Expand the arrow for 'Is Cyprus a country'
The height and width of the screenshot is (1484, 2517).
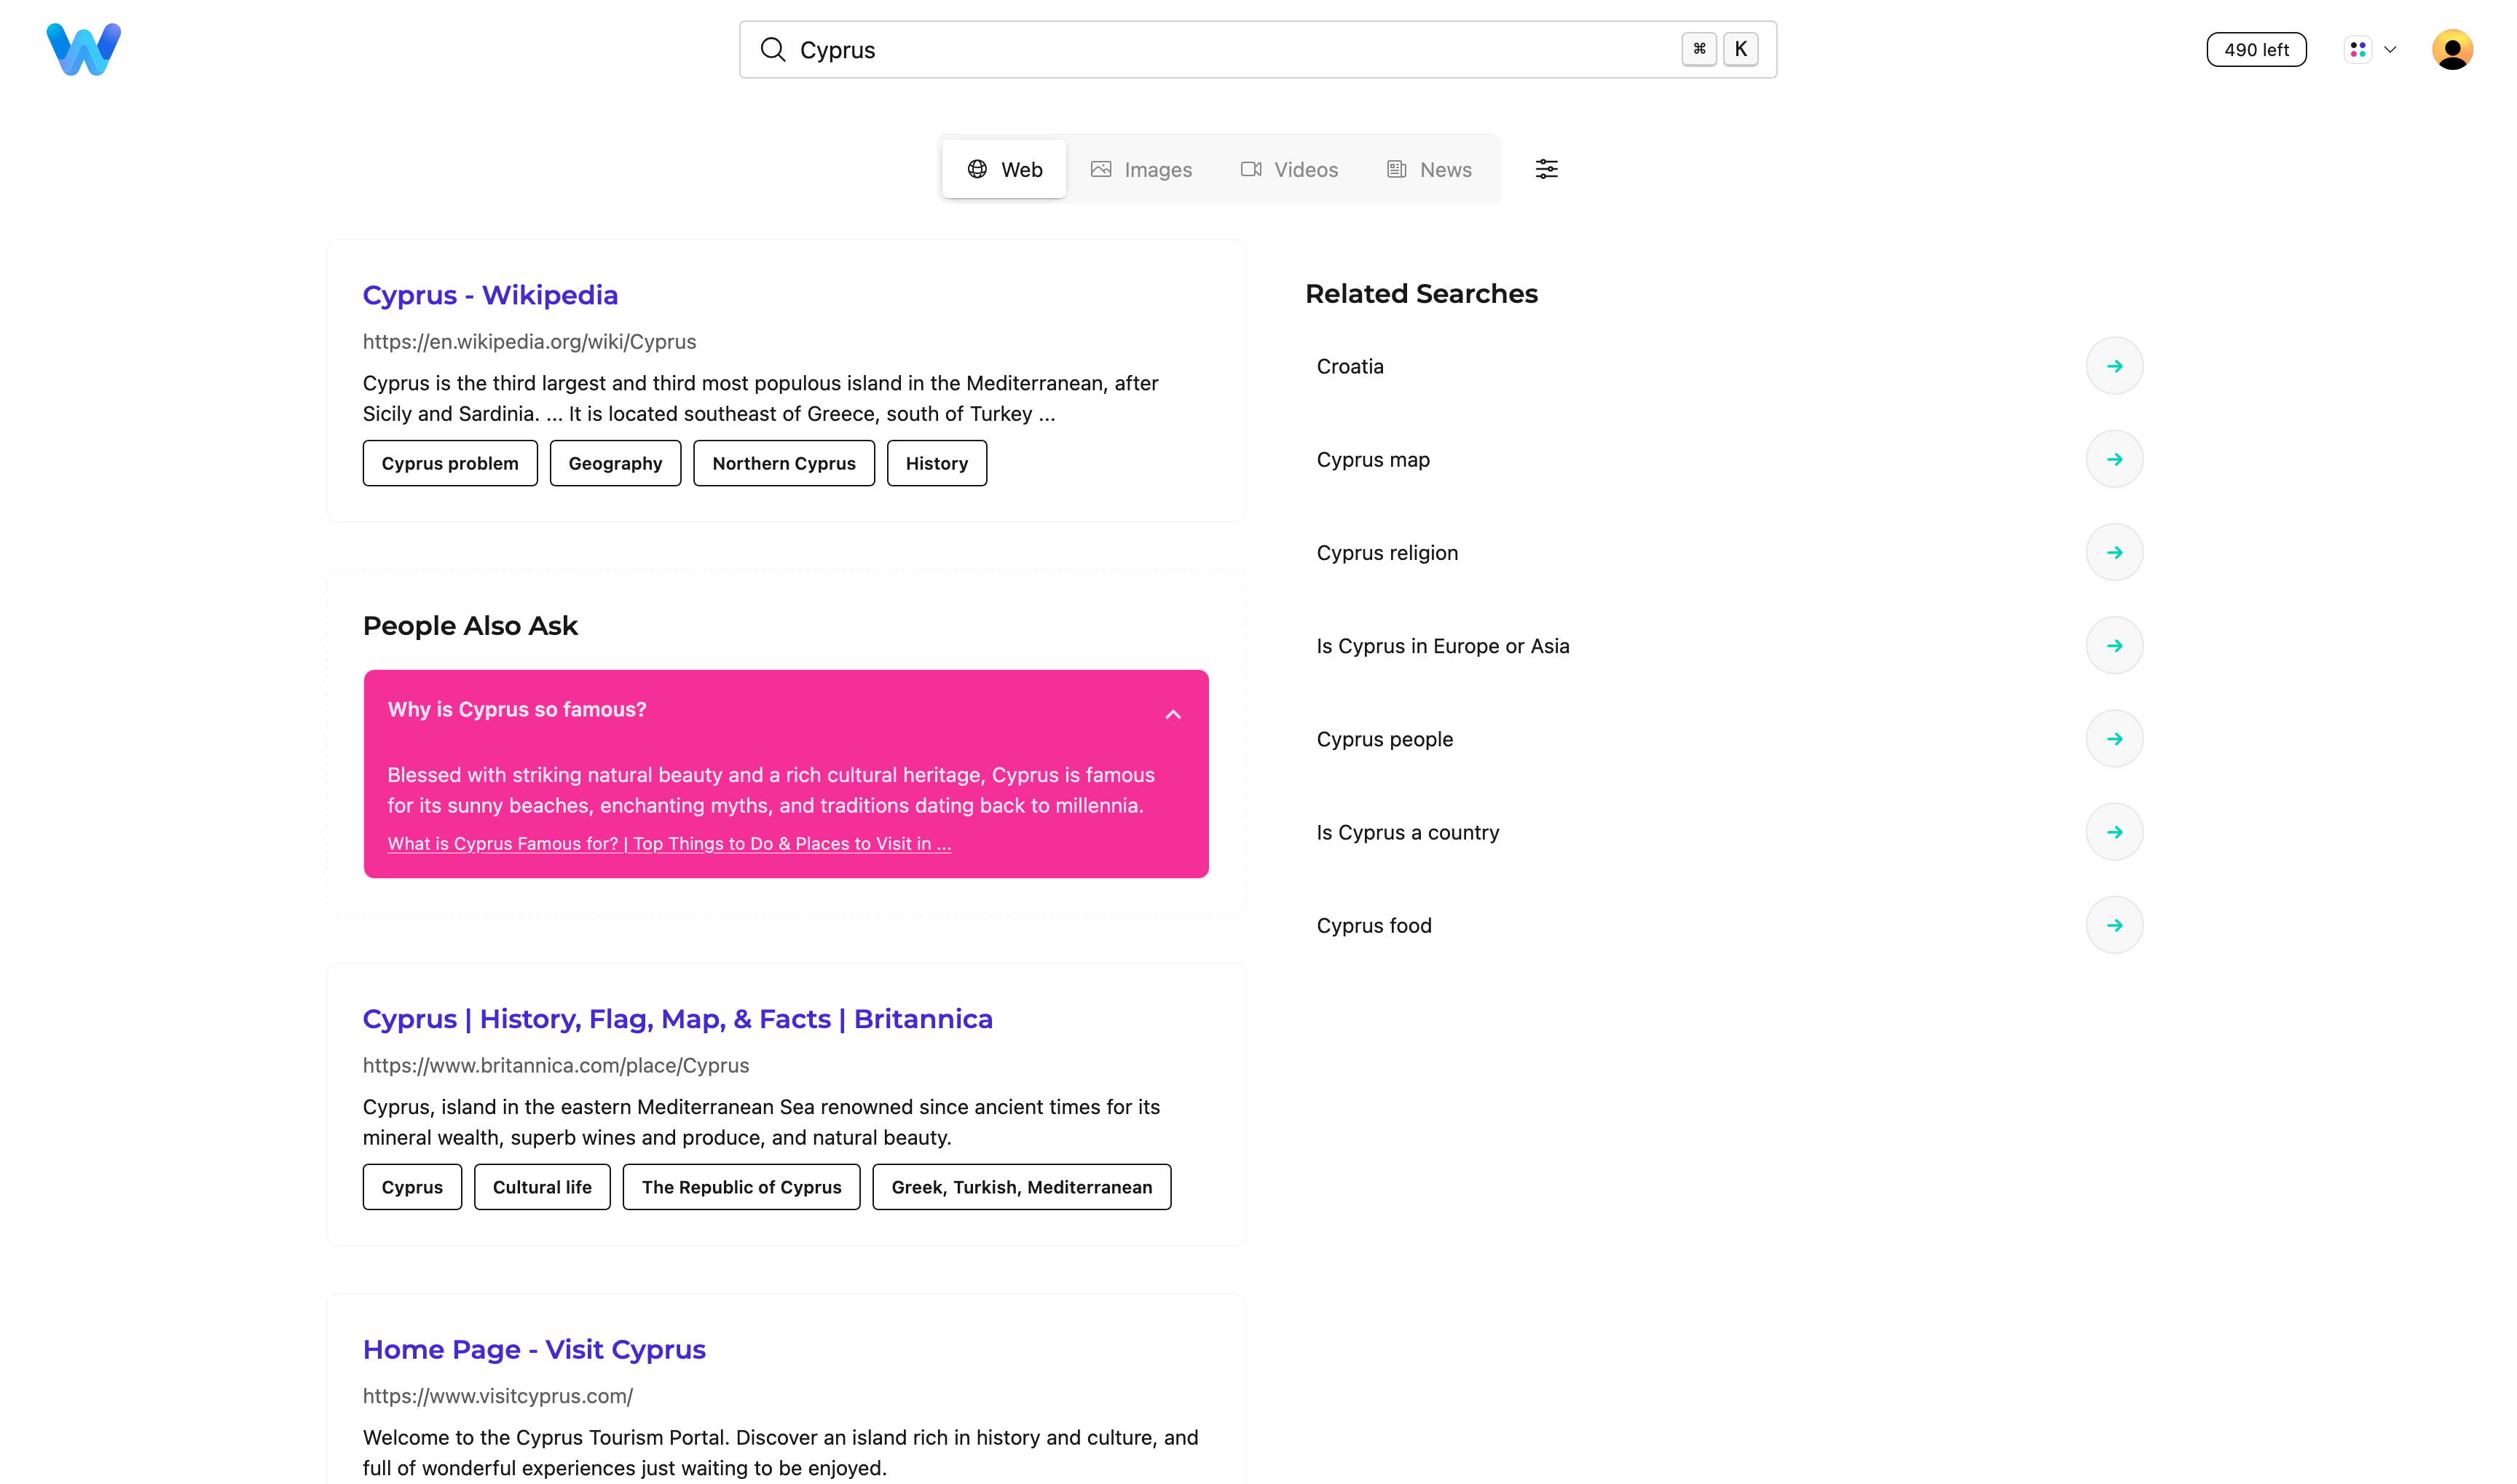pos(2116,830)
